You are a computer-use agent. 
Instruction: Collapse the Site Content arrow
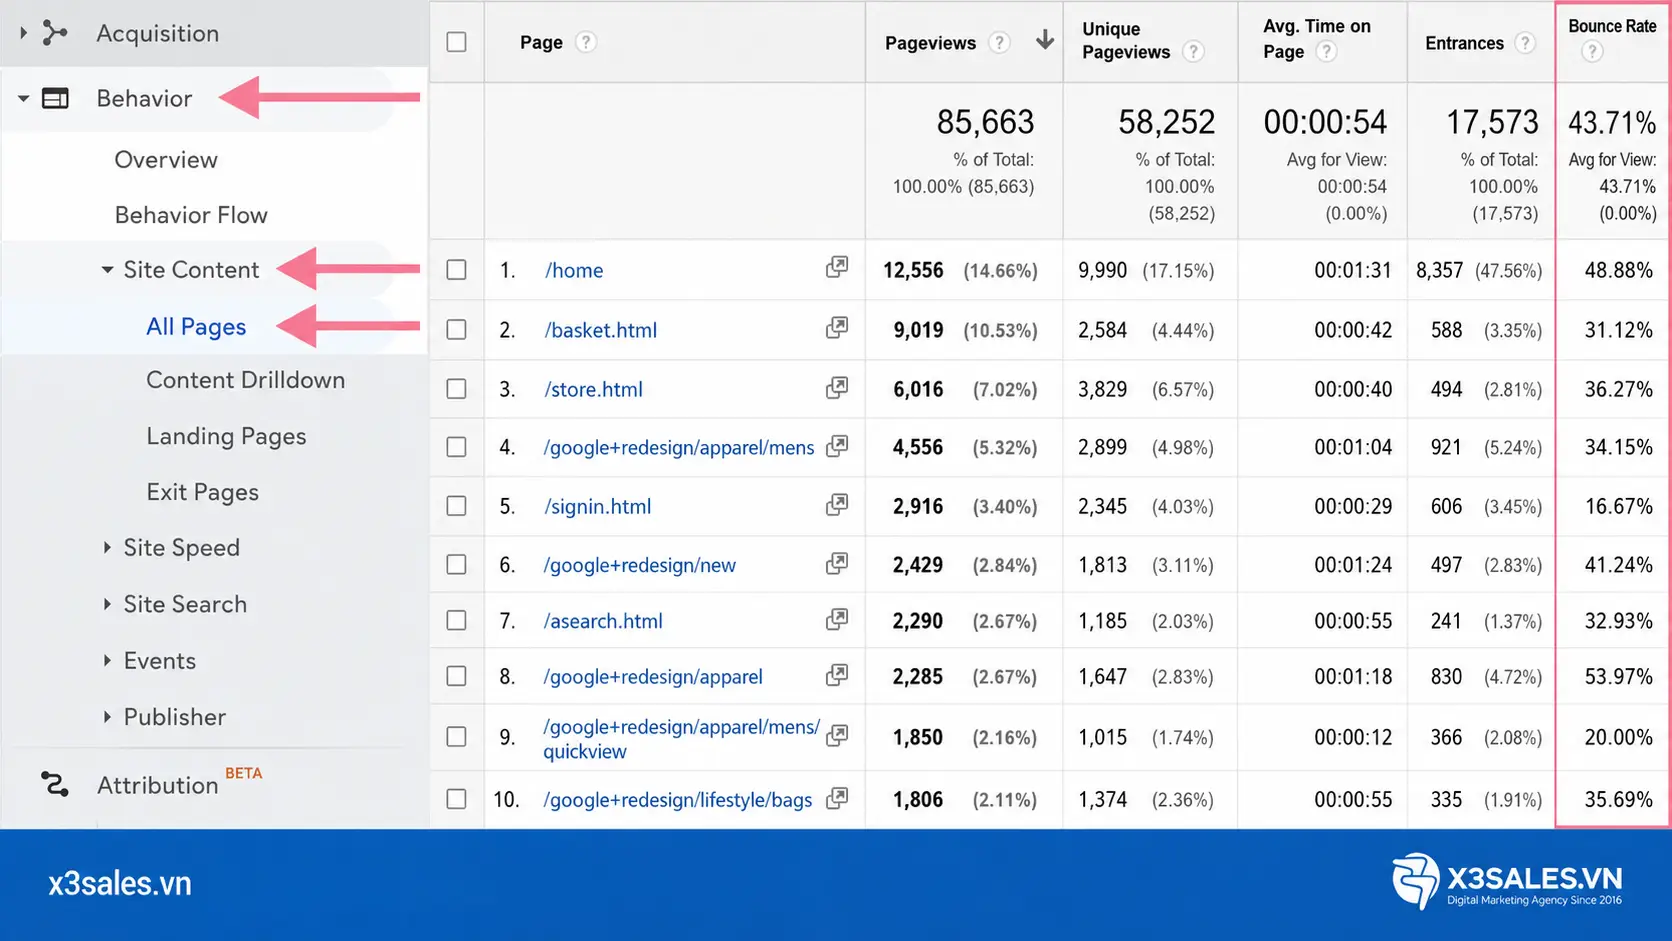(107, 270)
